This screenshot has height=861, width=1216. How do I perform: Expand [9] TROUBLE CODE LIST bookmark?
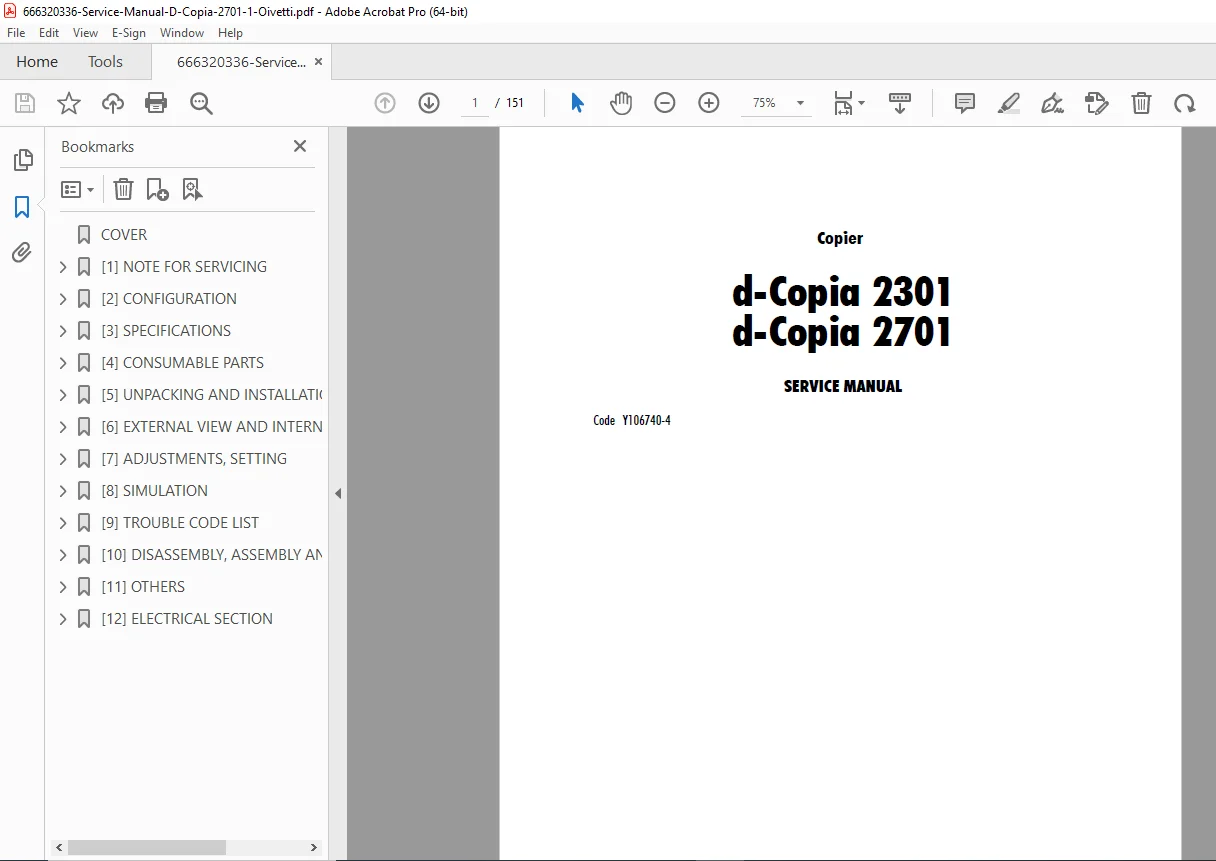[63, 523]
